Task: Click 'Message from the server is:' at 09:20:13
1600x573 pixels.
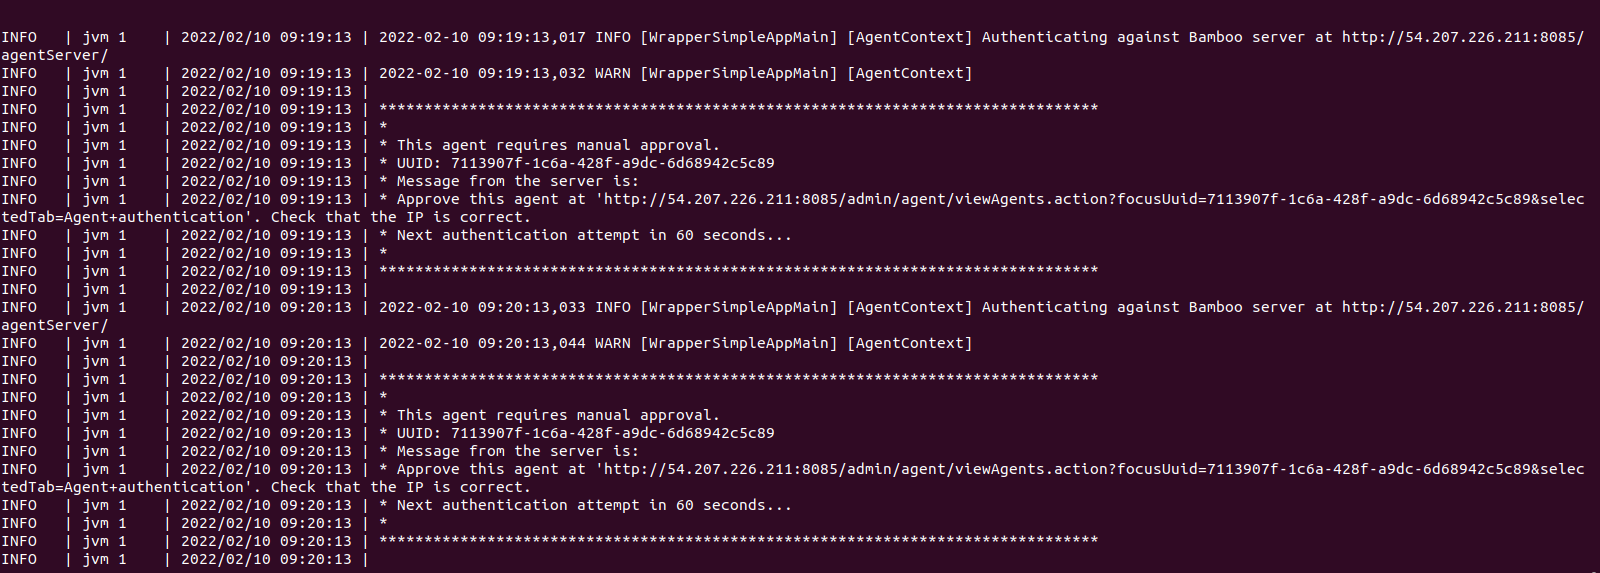Action: point(517,451)
